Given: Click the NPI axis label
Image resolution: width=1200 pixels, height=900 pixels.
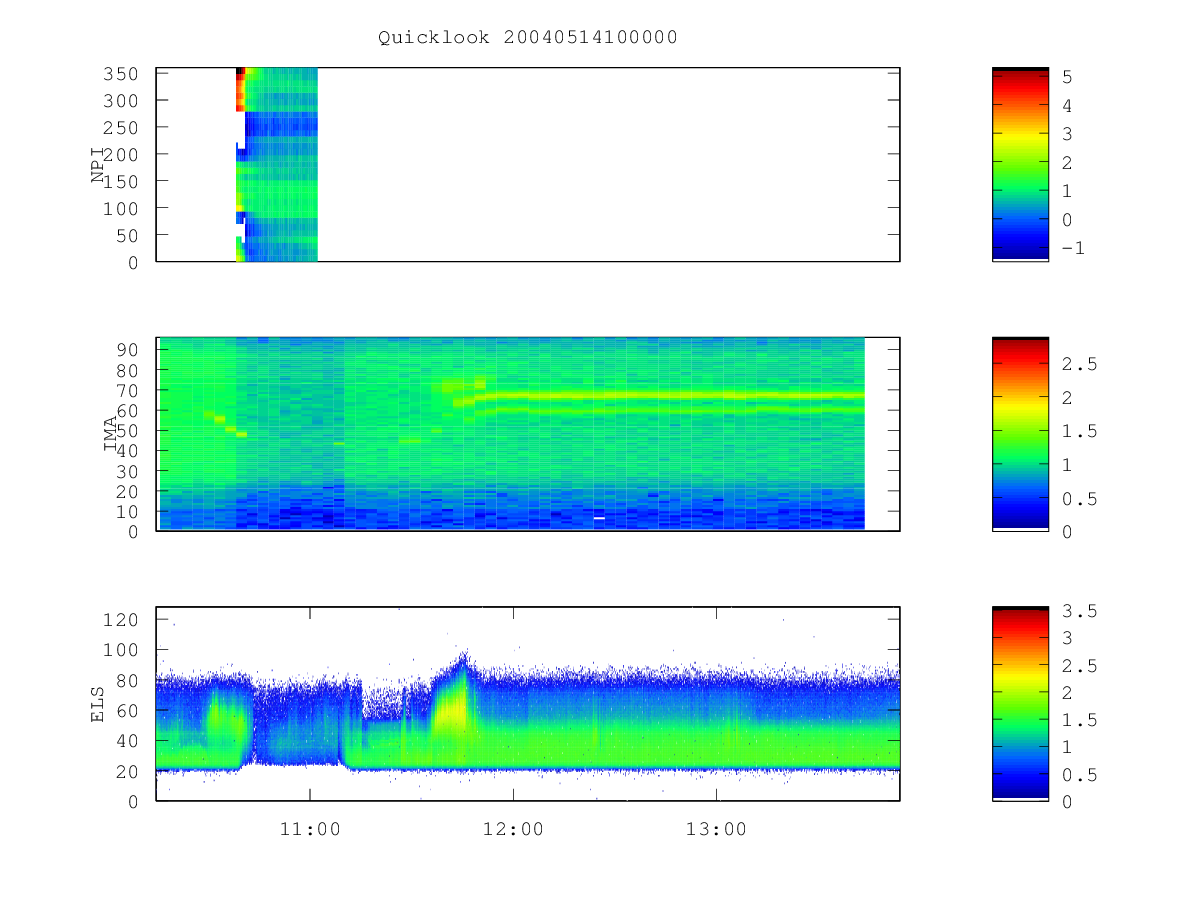Looking at the screenshot, I should [x=99, y=165].
